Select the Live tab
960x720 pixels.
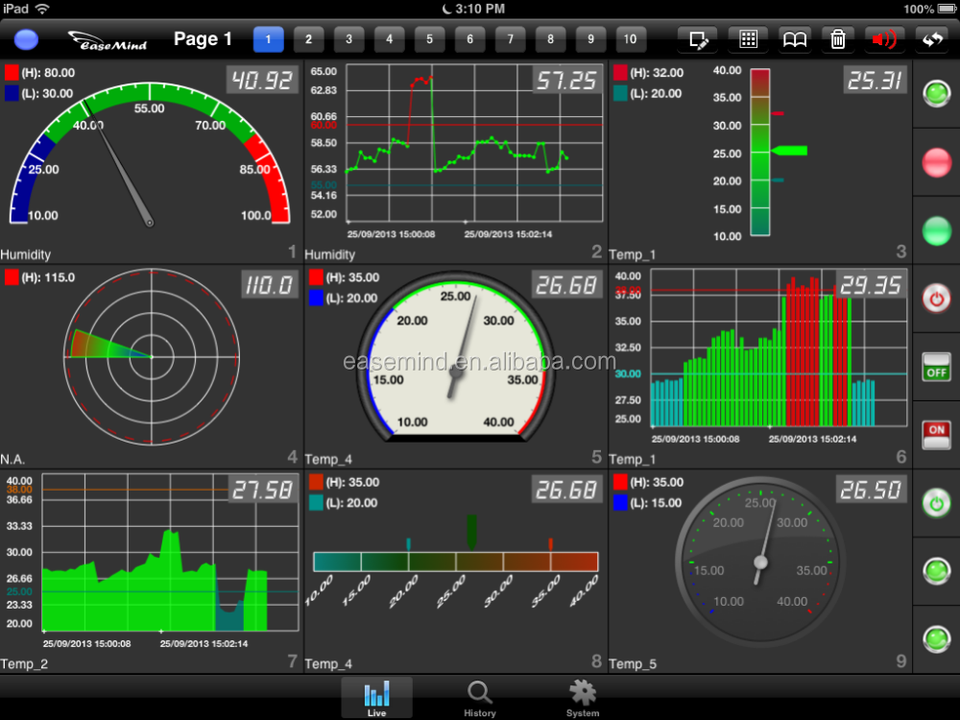(x=377, y=698)
